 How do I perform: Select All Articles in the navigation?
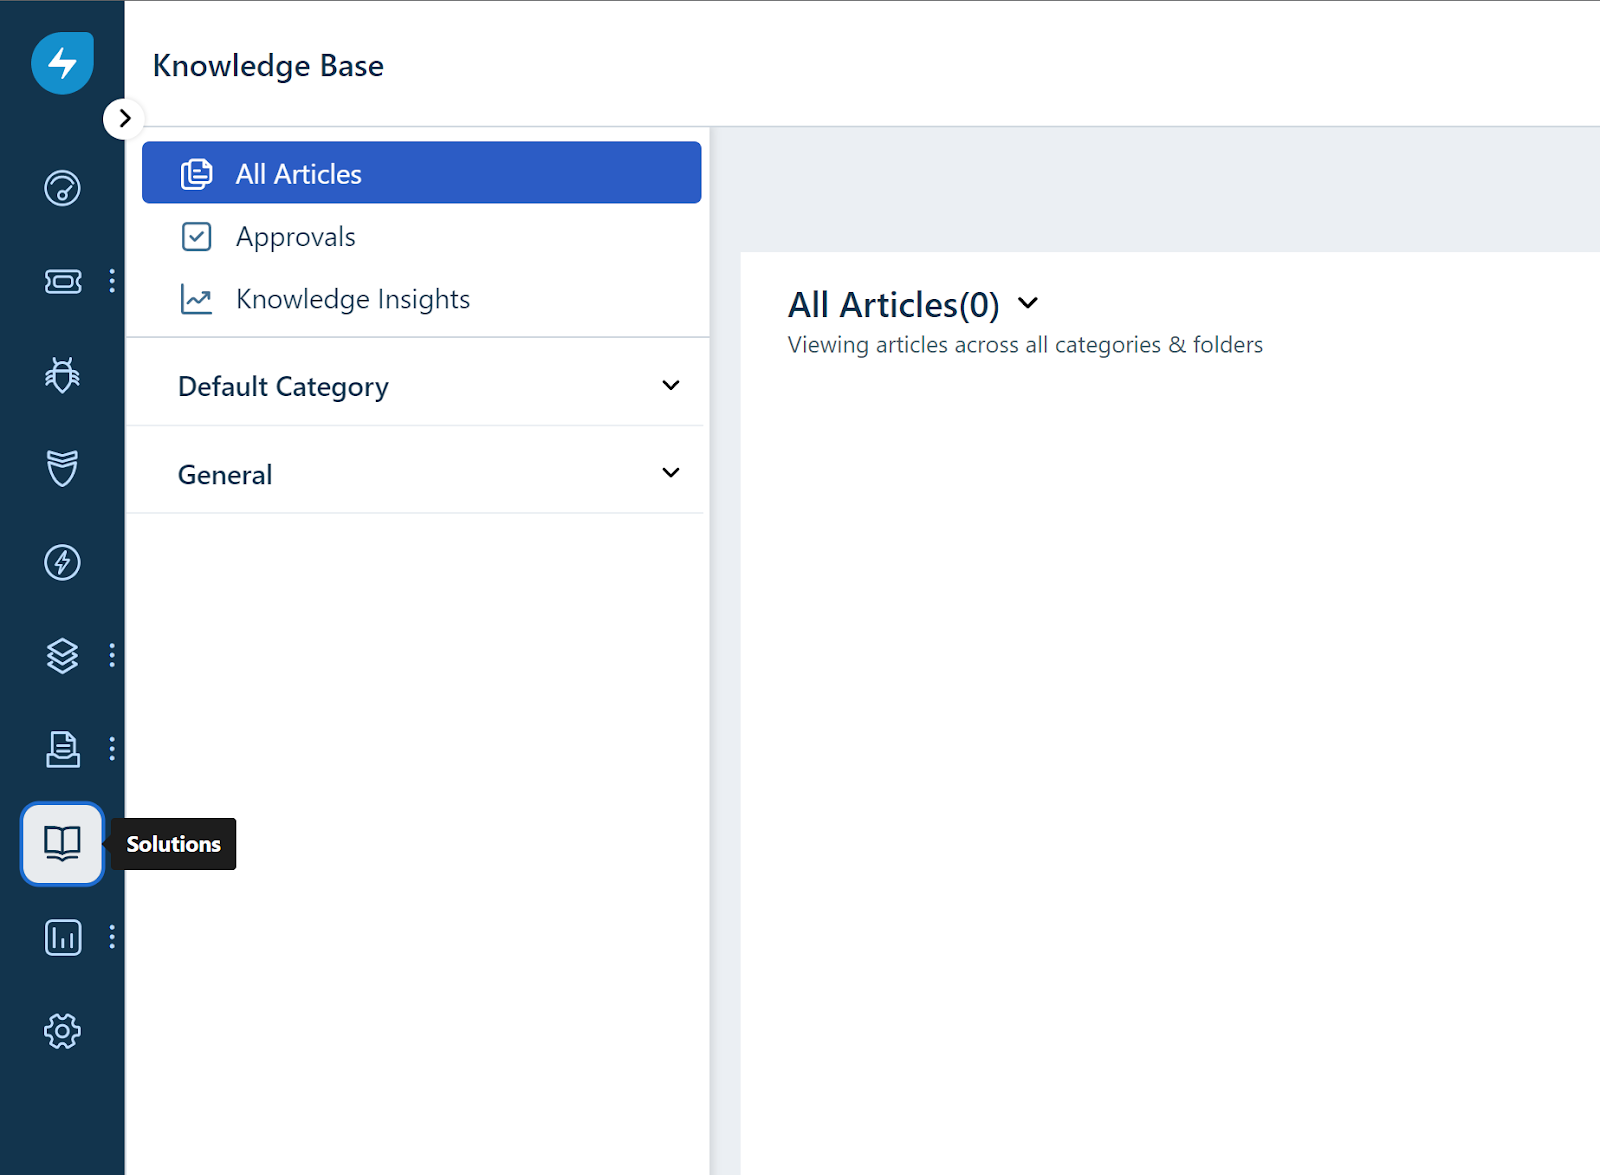[x=421, y=173]
